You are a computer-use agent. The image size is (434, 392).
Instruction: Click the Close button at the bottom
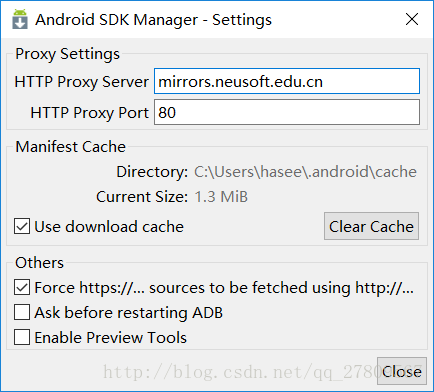pos(402,371)
